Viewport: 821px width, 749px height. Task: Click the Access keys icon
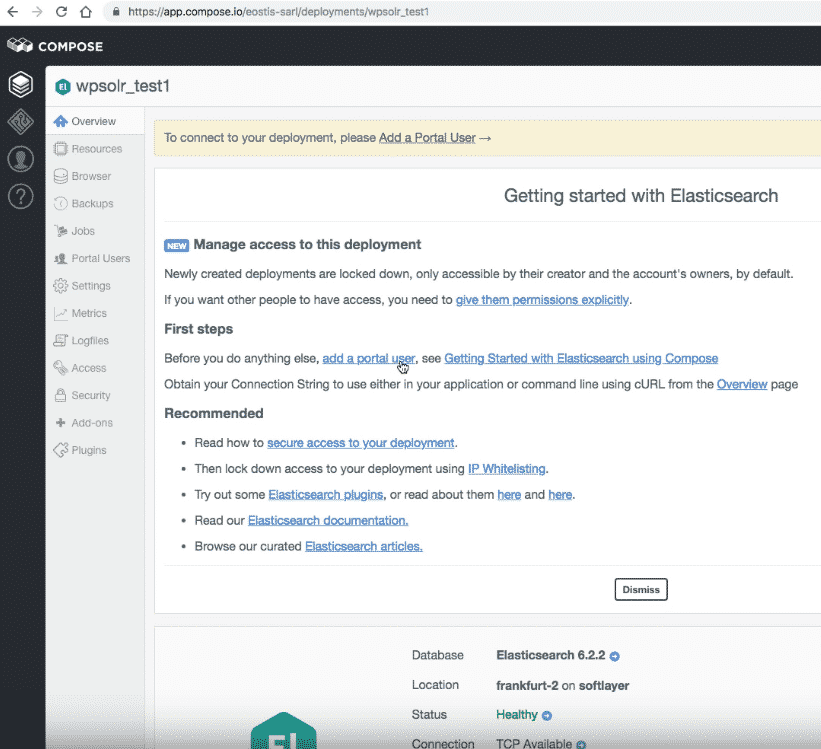[x=61, y=368]
